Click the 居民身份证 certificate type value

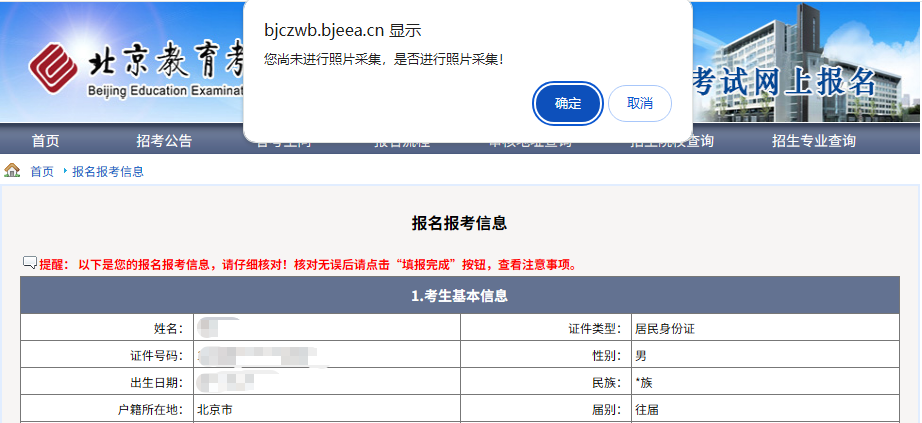coord(664,328)
